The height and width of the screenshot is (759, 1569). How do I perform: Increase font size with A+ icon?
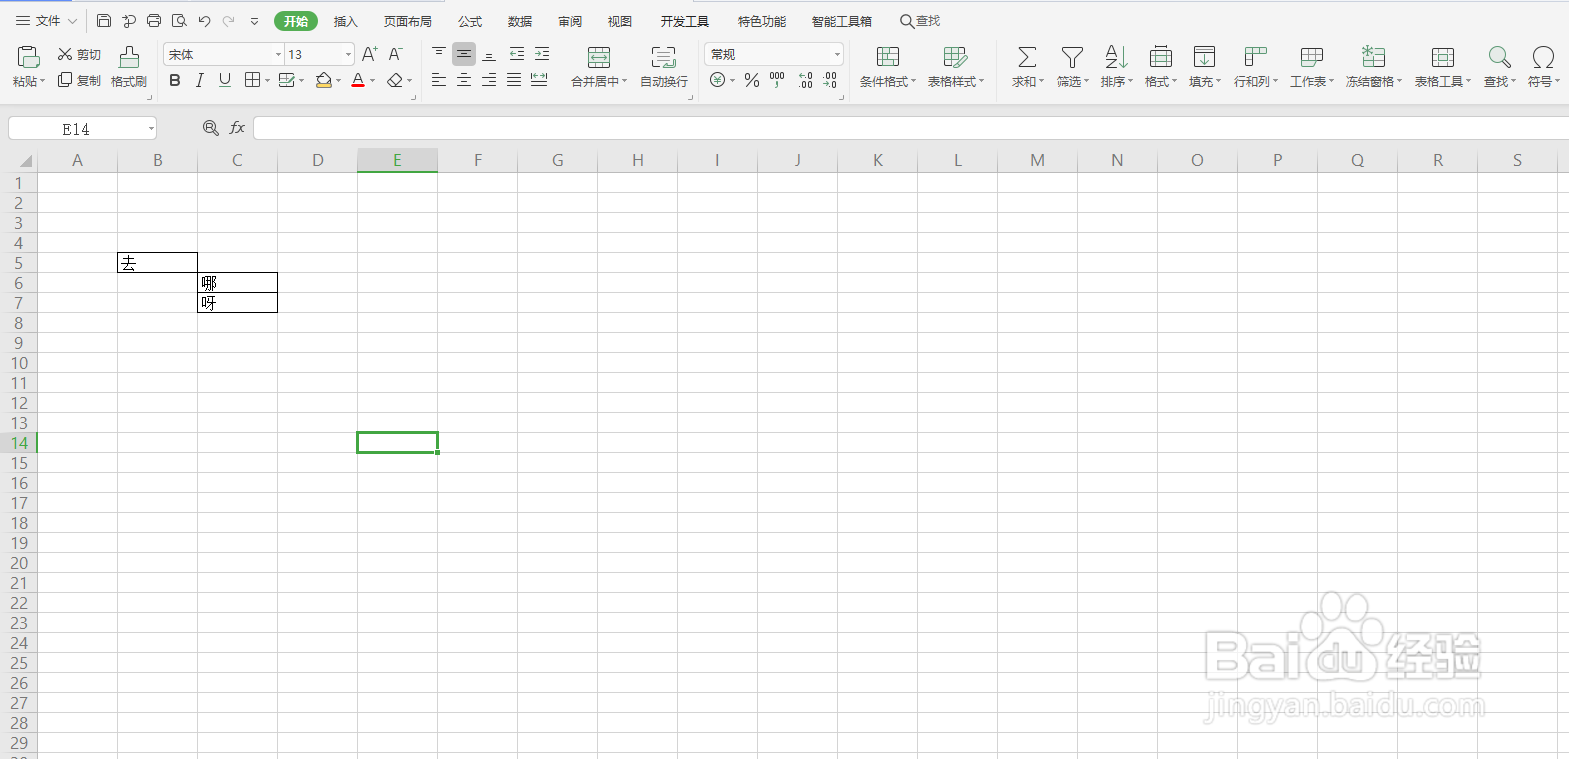pos(369,54)
